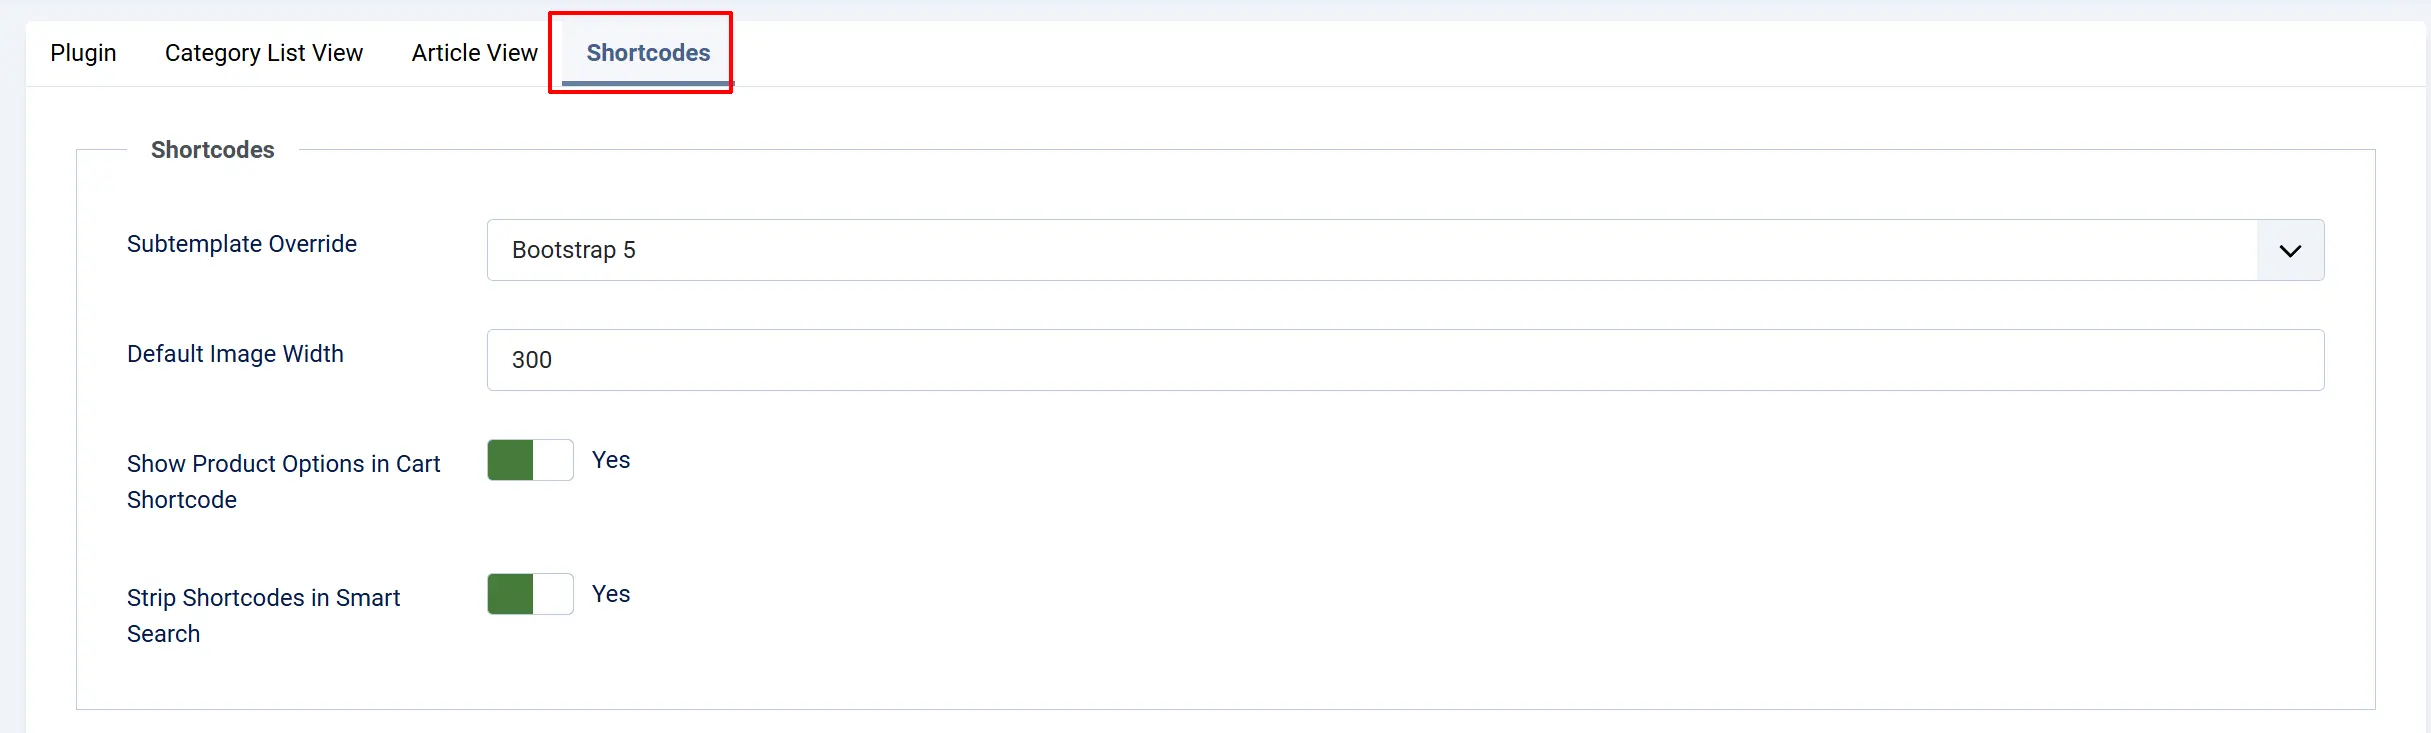Click the Default Image Width field

tap(1405, 360)
